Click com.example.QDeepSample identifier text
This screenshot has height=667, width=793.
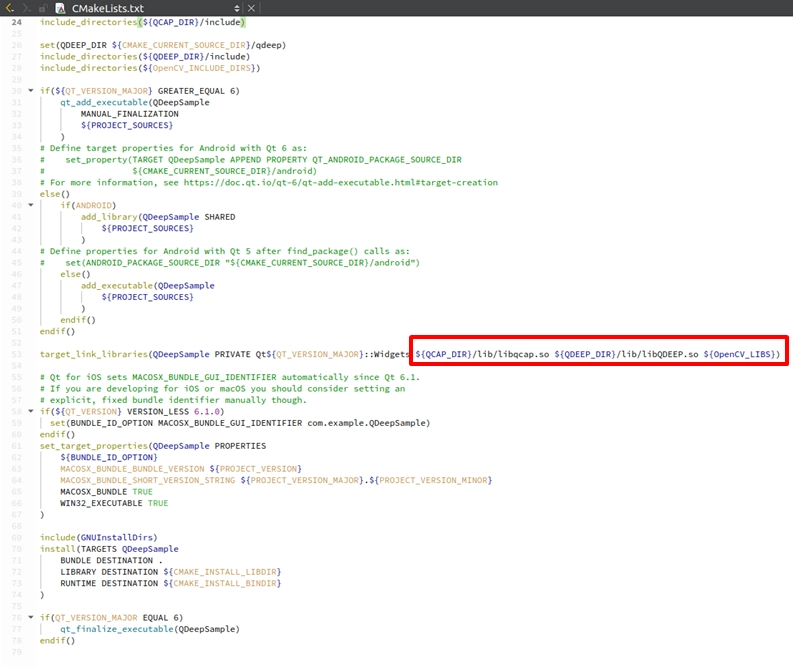pos(367,423)
